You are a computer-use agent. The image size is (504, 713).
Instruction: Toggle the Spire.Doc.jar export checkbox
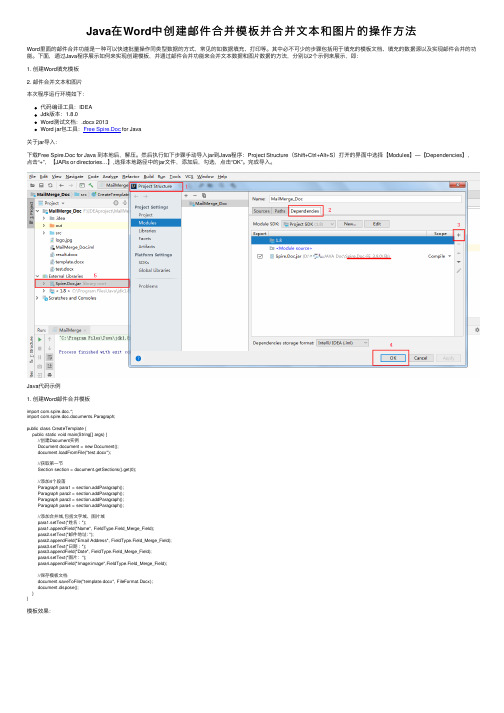[260, 256]
